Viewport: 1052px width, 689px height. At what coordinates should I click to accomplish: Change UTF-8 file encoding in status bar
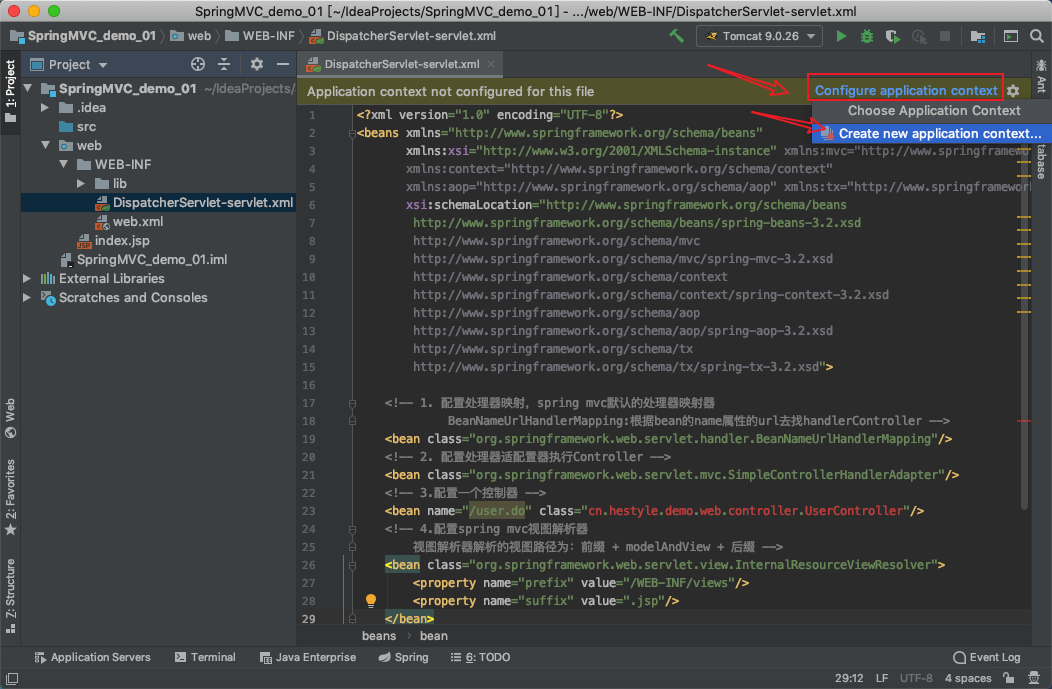click(x=916, y=678)
